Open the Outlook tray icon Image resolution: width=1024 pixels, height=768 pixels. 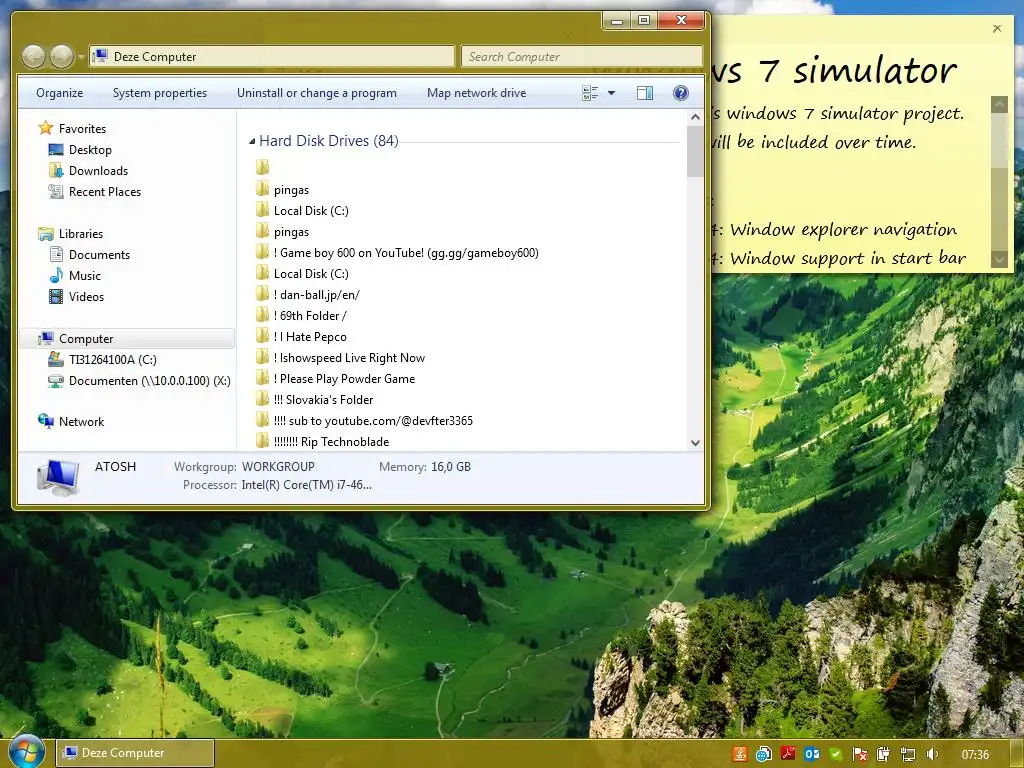click(812, 754)
